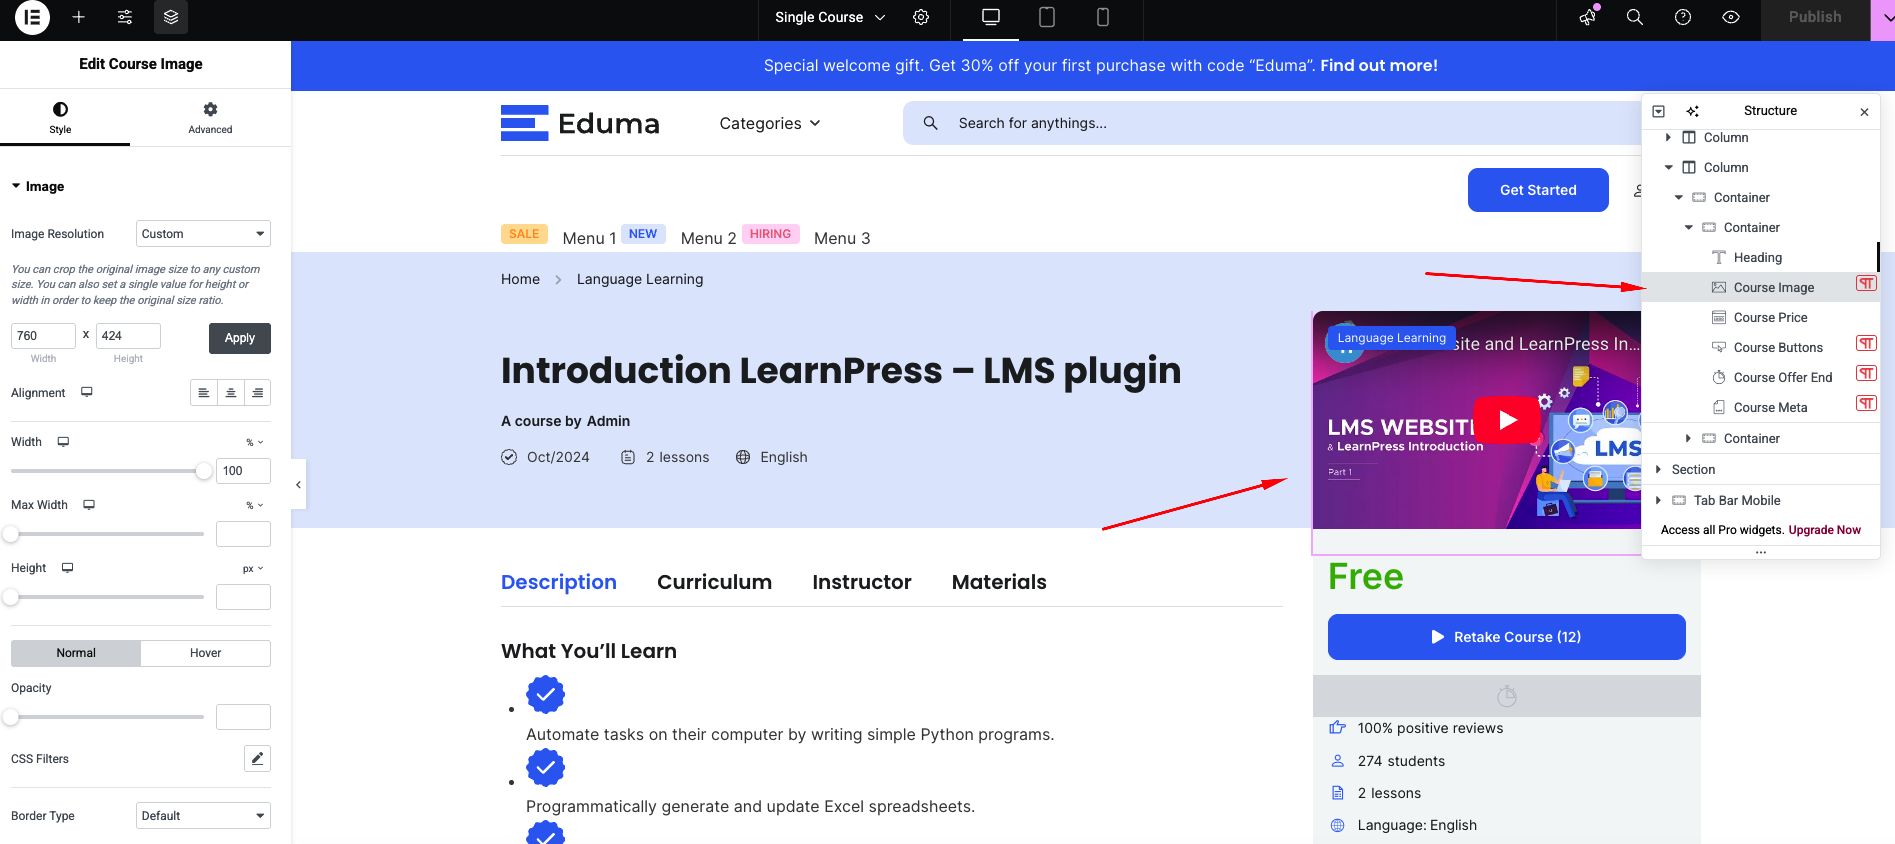Click the Max Width slider
This screenshot has height=844, width=1895.
[107, 534]
